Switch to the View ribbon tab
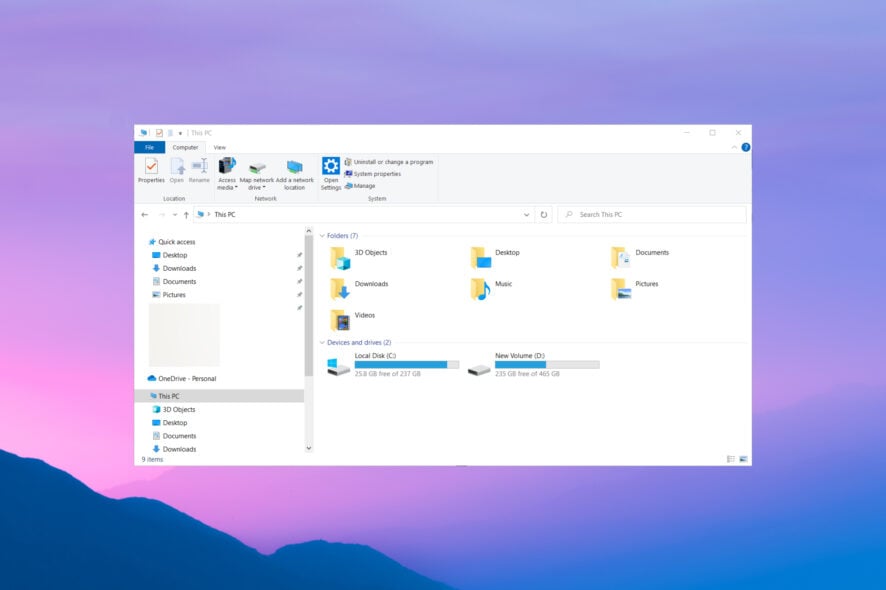Viewport: 886px width, 590px height. (x=220, y=148)
